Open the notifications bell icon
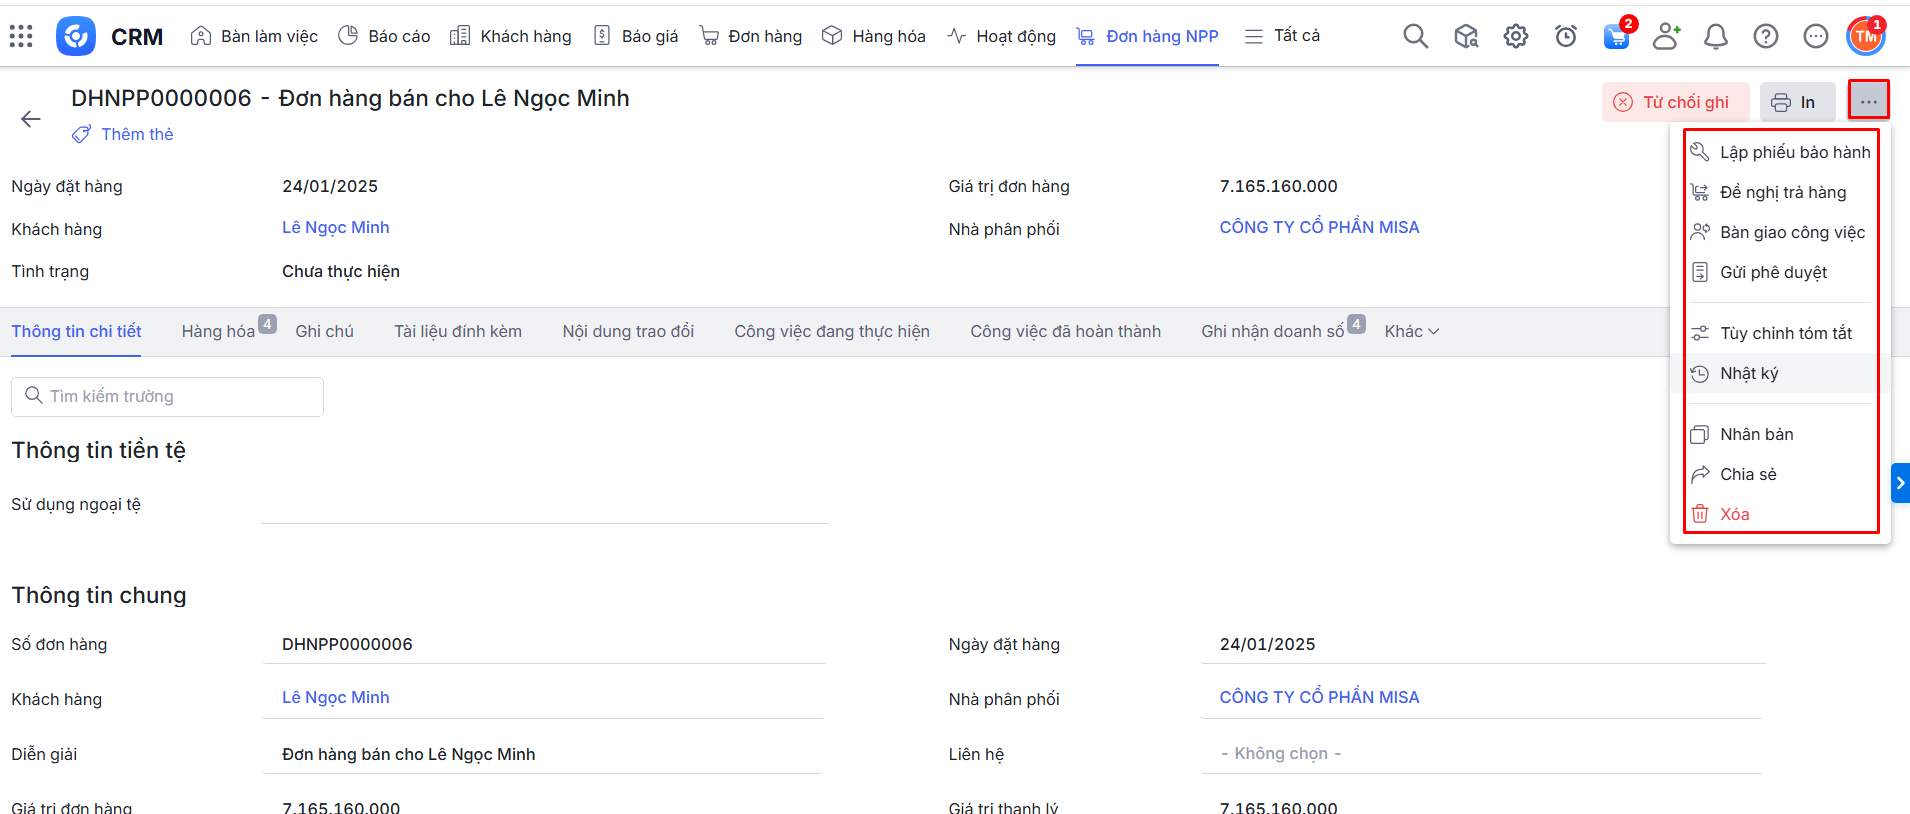 point(1716,37)
